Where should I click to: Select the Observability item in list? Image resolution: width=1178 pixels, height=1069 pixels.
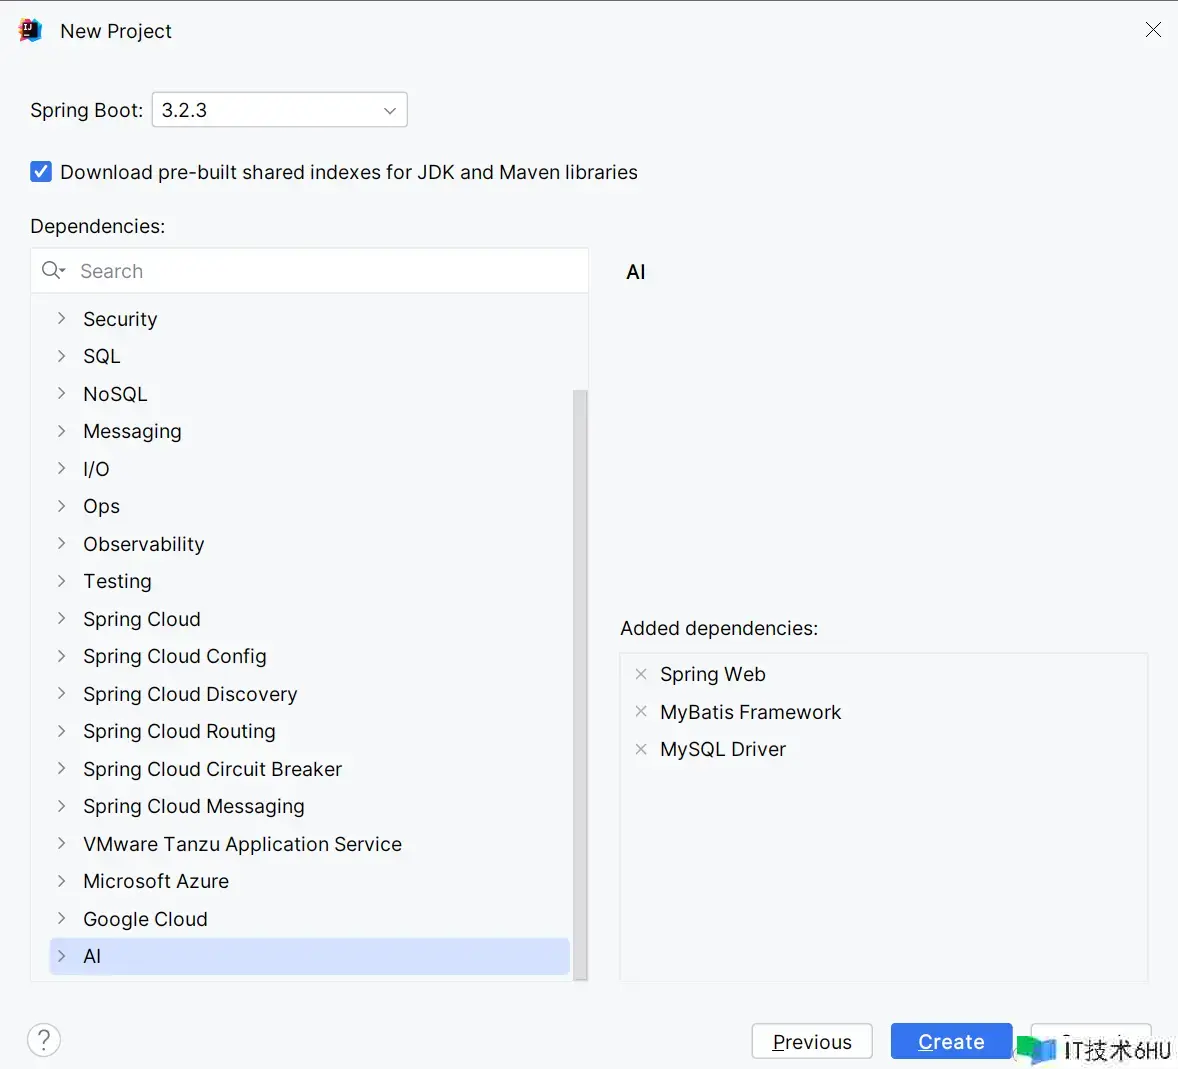144,544
